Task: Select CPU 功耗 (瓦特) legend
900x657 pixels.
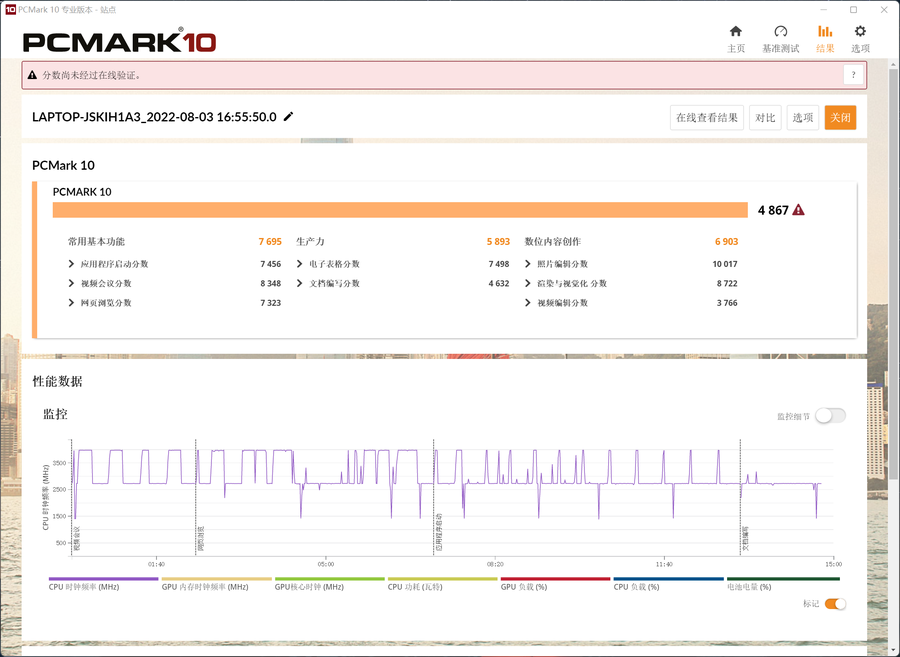Action: 443,583
